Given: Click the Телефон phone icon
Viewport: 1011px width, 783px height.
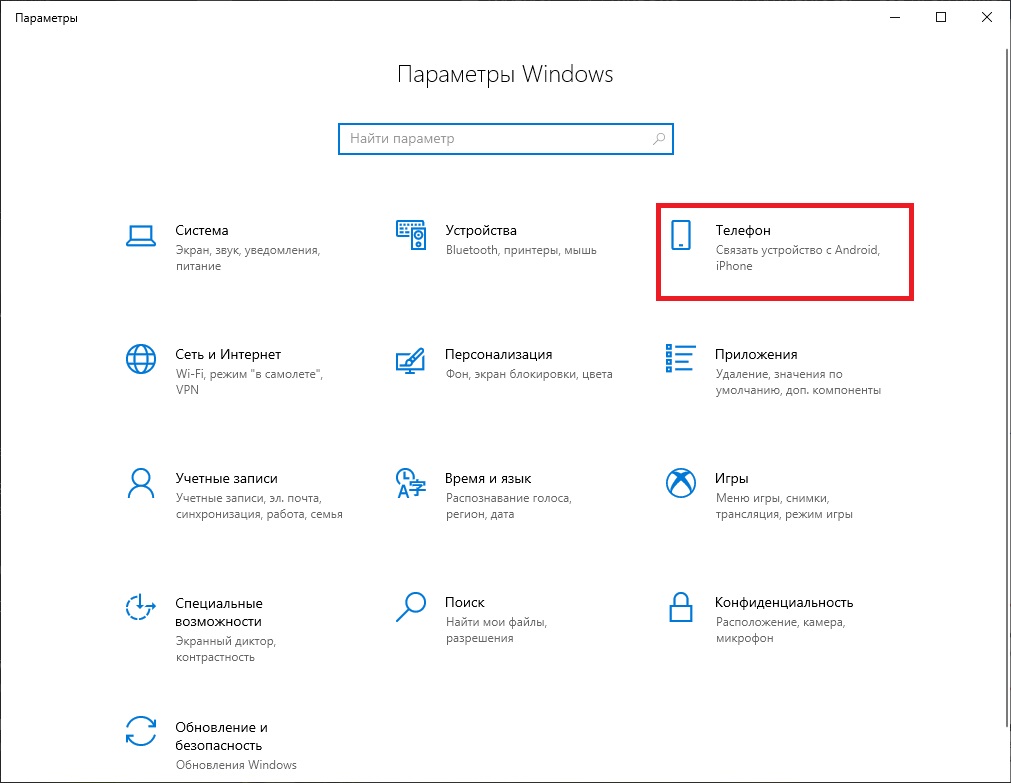Looking at the screenshot, I should 681,235.
